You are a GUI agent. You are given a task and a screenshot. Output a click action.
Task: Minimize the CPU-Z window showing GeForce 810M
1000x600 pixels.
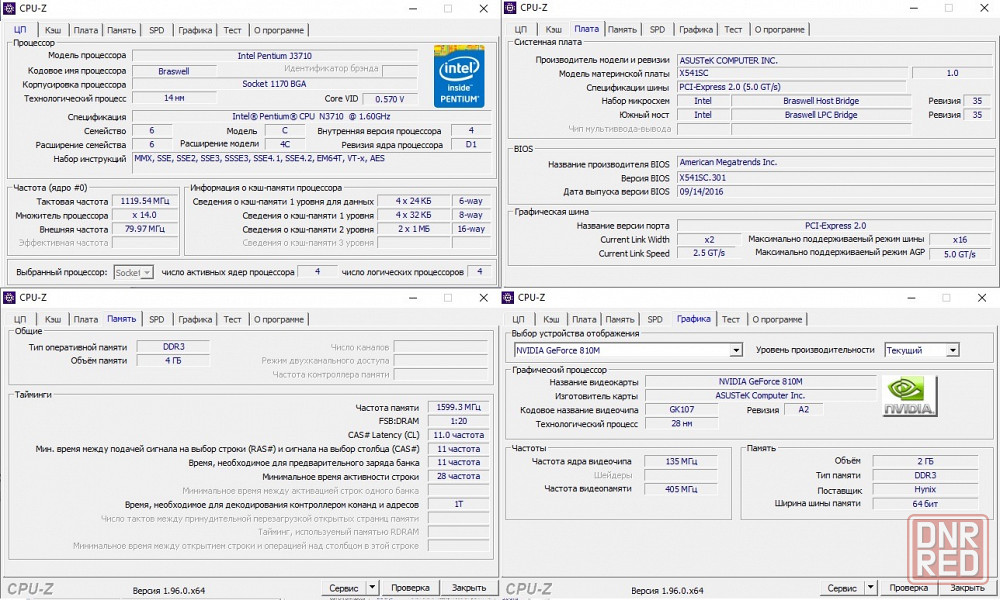click(x=911, y=298)
